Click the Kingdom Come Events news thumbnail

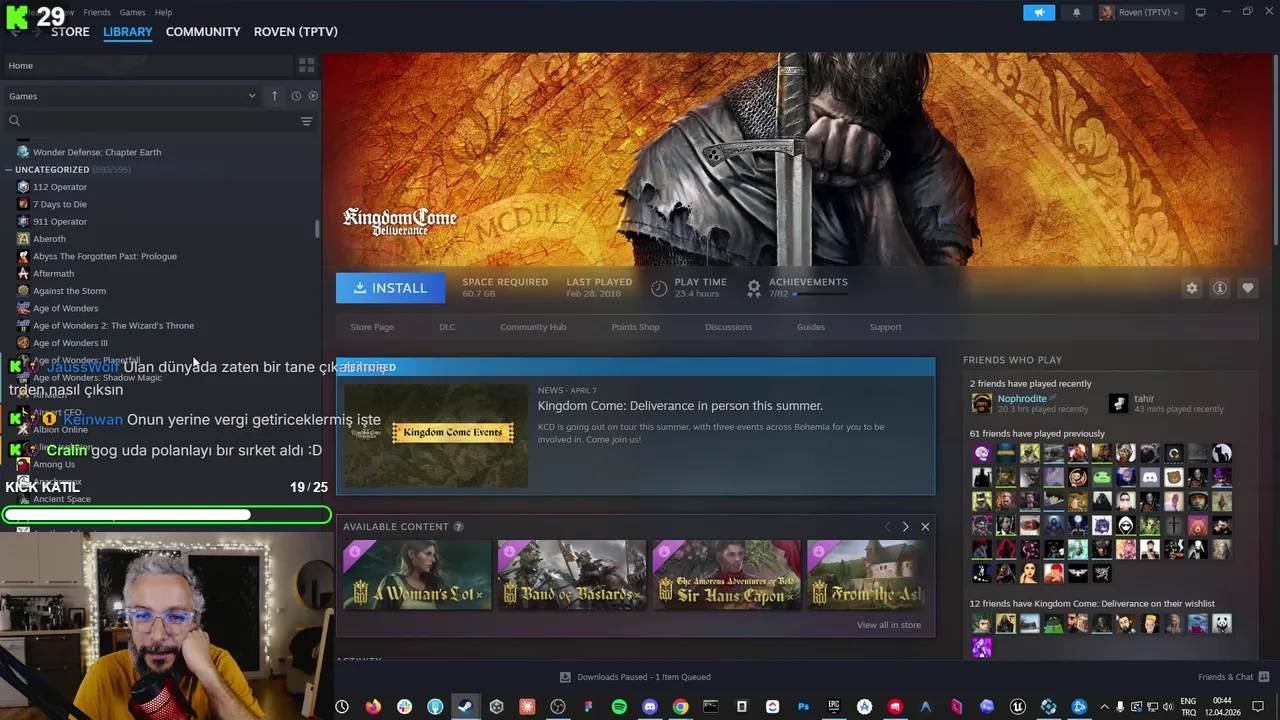pos(436,435)
